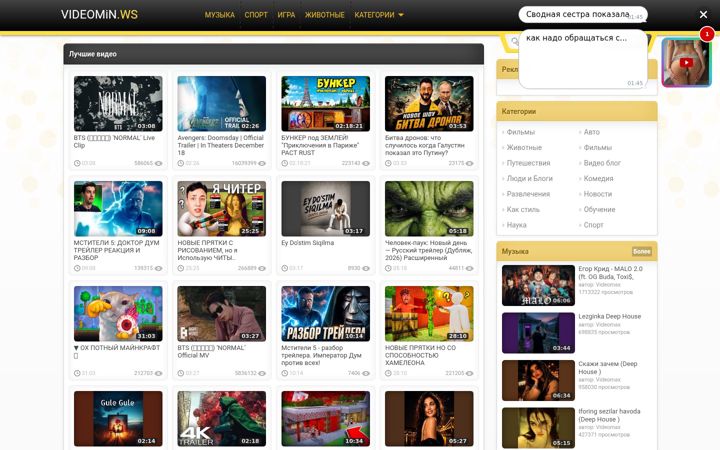Click eye icon under BTS Official MV
This screenshot has width=720, height=450.
pyautogui.click(x=262, y=373)
